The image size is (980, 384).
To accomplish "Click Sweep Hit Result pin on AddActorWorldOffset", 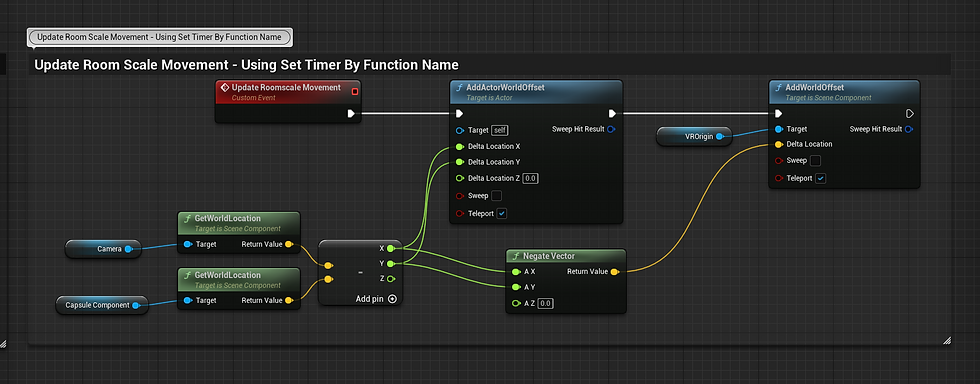I will point(611,129).
